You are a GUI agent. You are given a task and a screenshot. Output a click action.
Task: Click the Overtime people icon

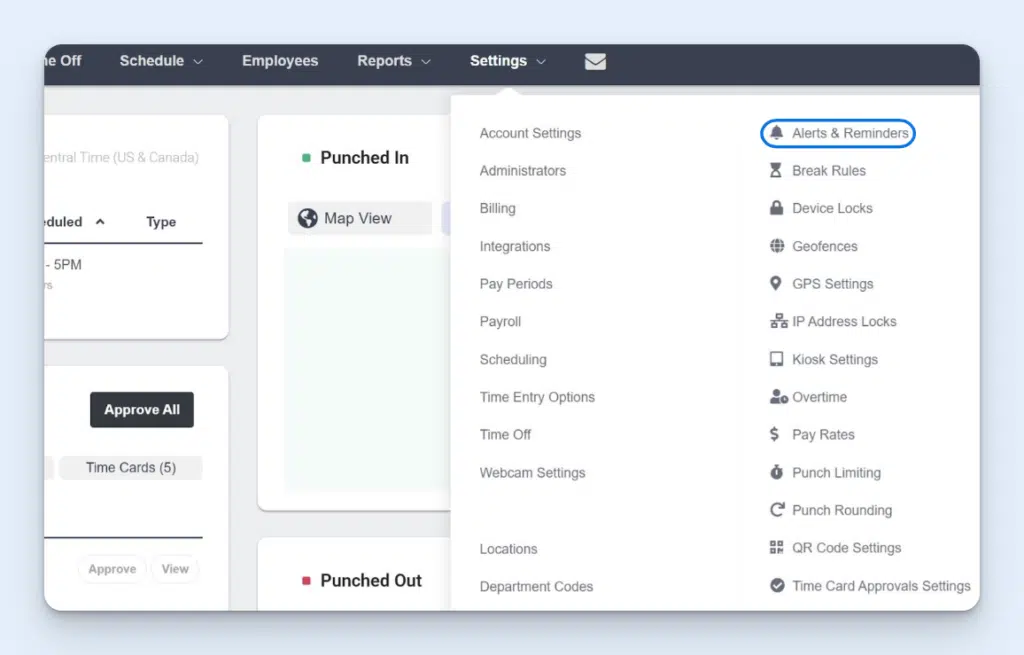click(x=776, y=397)
